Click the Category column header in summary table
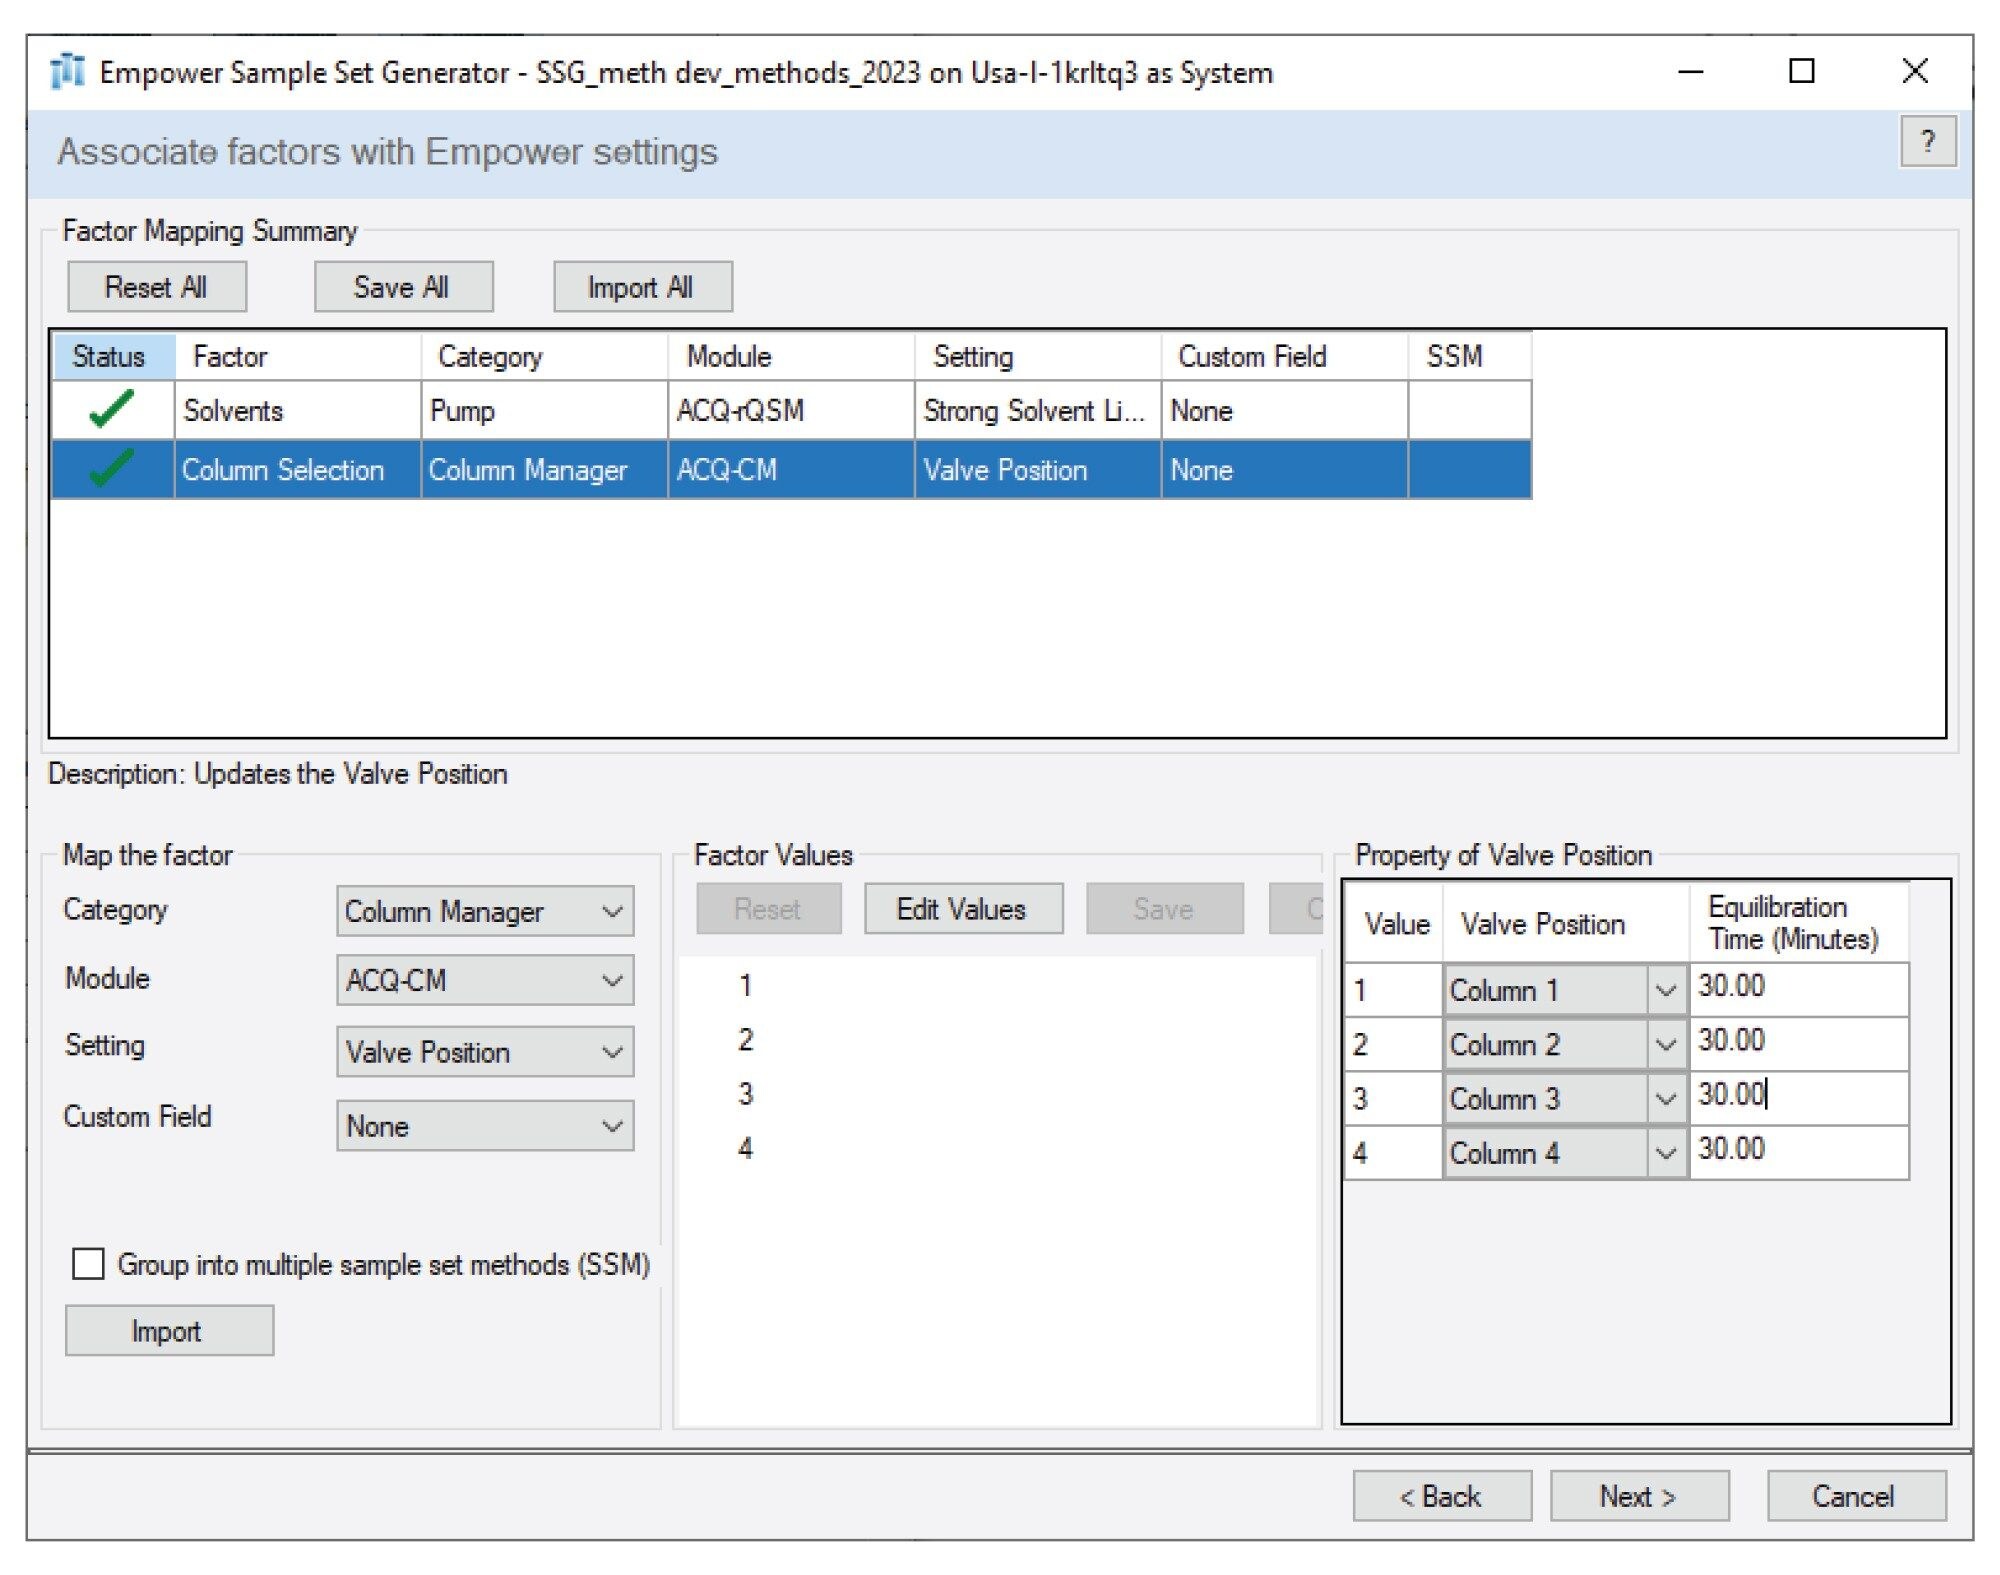This screenshot has height=1575, width=2000. pos(544,356)
